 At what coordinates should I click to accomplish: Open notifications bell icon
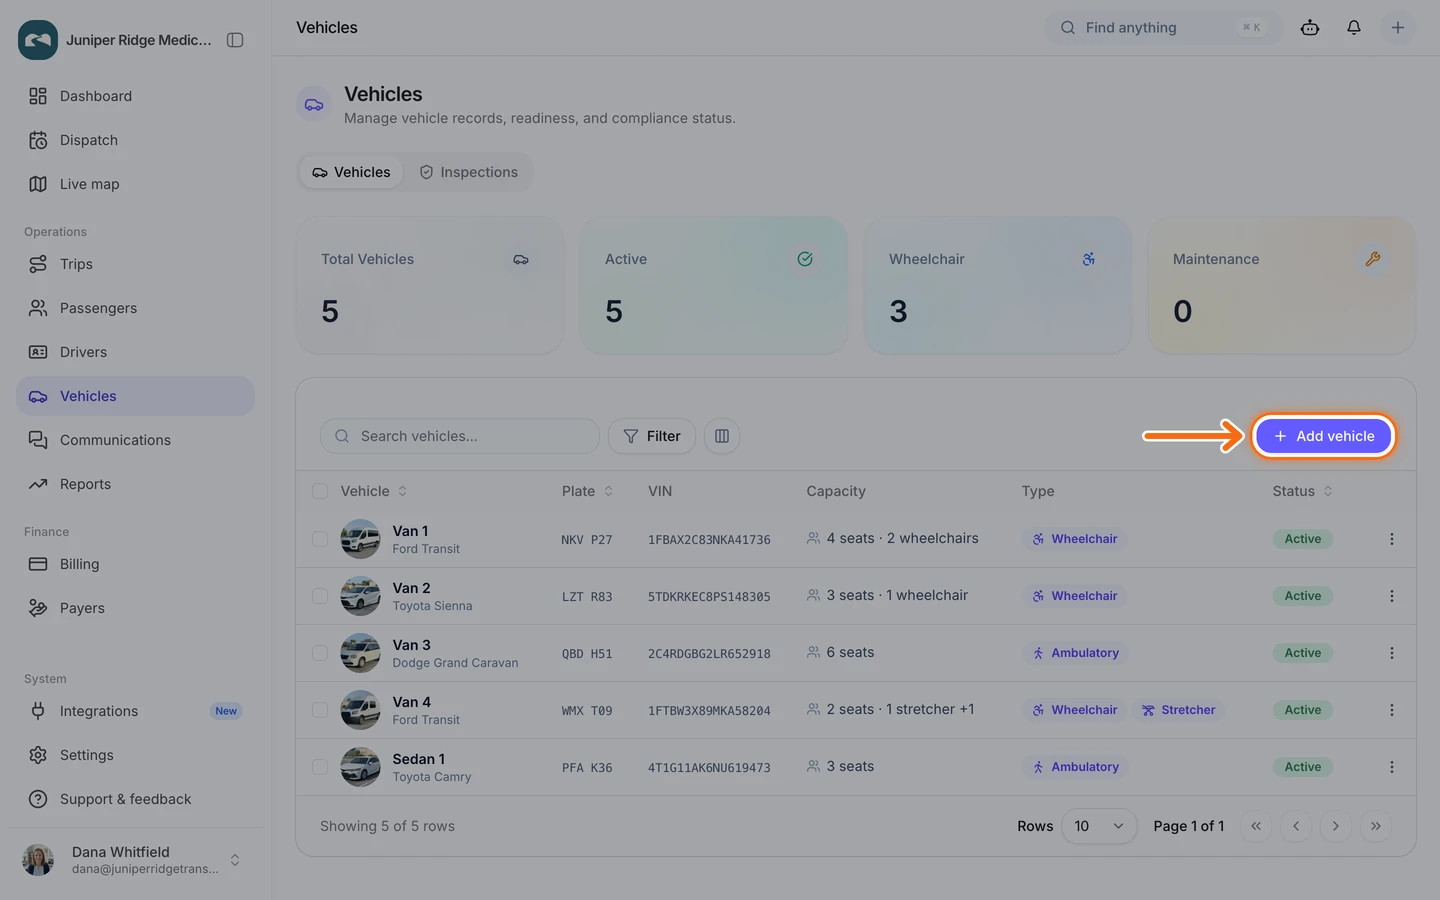pos(1354,28)
